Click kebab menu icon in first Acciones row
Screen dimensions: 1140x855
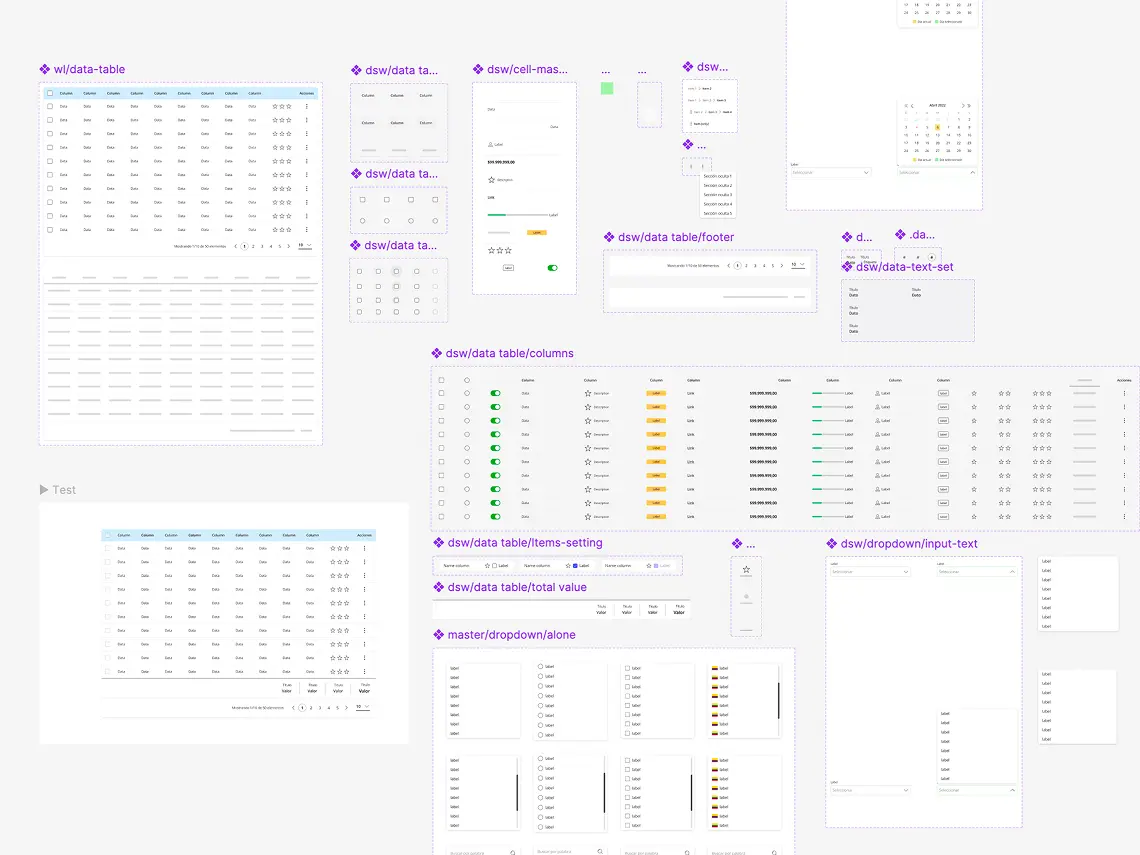(306, 106)
